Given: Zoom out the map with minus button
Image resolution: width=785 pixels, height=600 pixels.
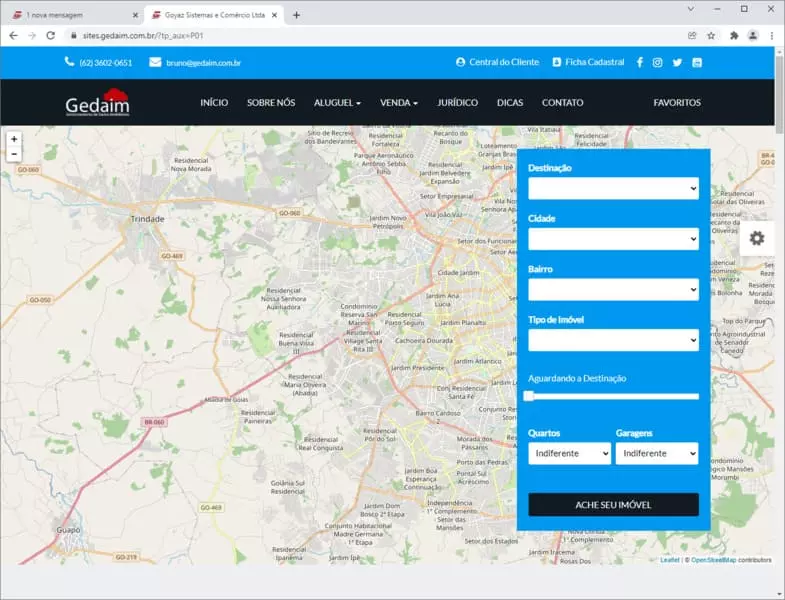Looking at the screenshot, I should pyautogui.click(x=14, y=154).
